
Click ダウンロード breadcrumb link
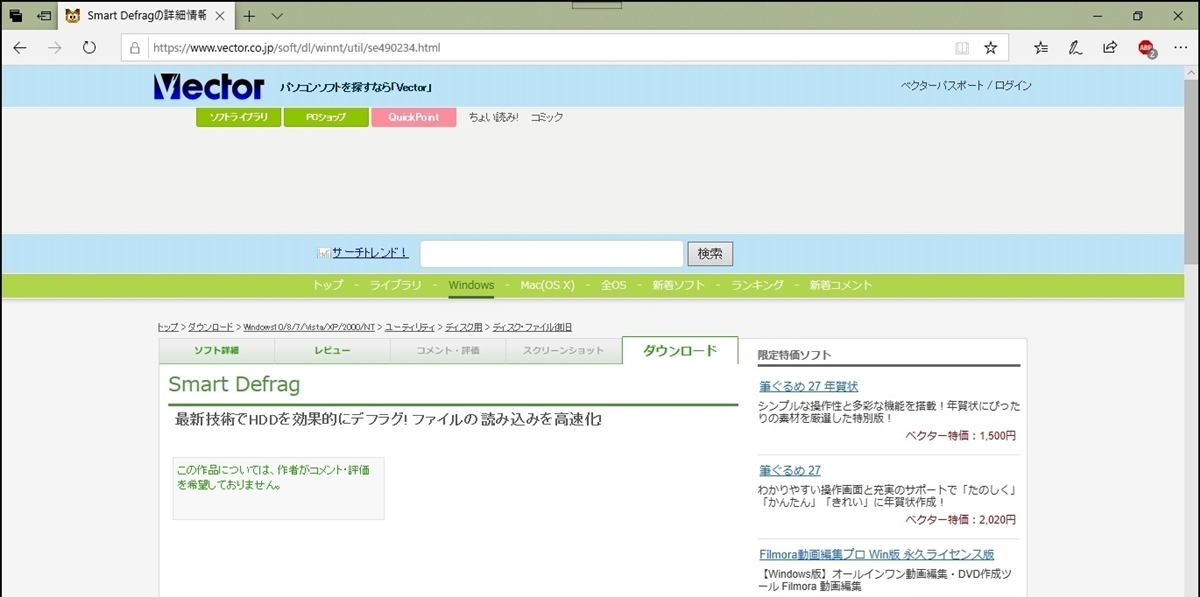[210, 327]
